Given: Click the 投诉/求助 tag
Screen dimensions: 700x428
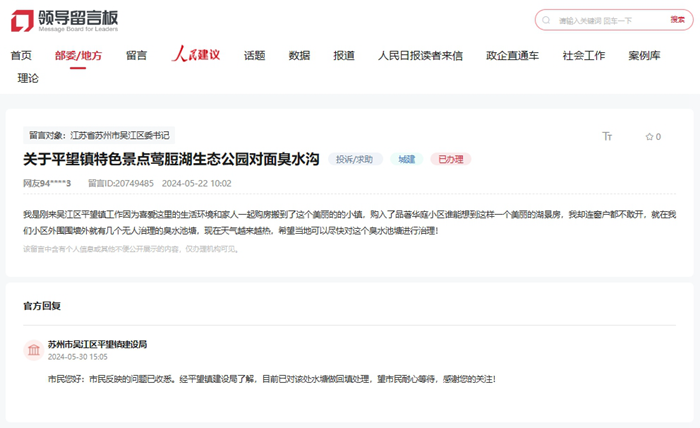Looking at the screenshot, I should point(355,159).
